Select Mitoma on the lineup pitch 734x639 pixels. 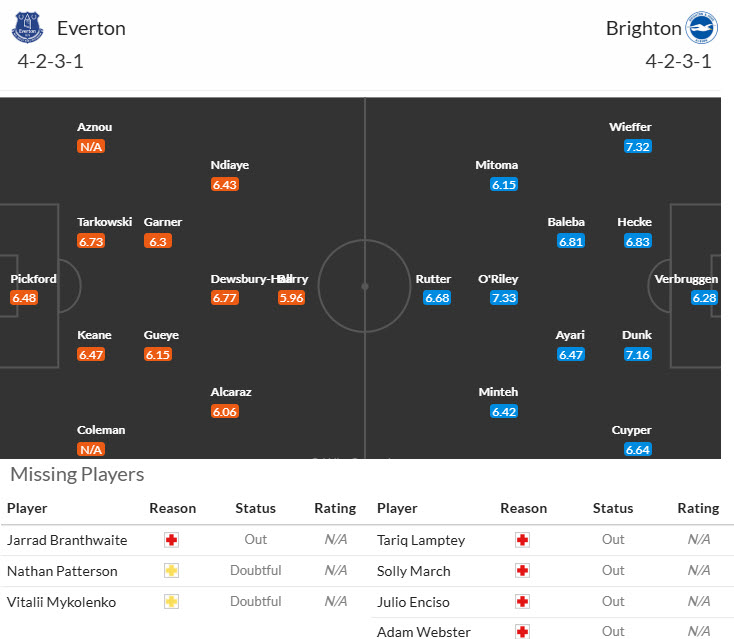(497, 165)
